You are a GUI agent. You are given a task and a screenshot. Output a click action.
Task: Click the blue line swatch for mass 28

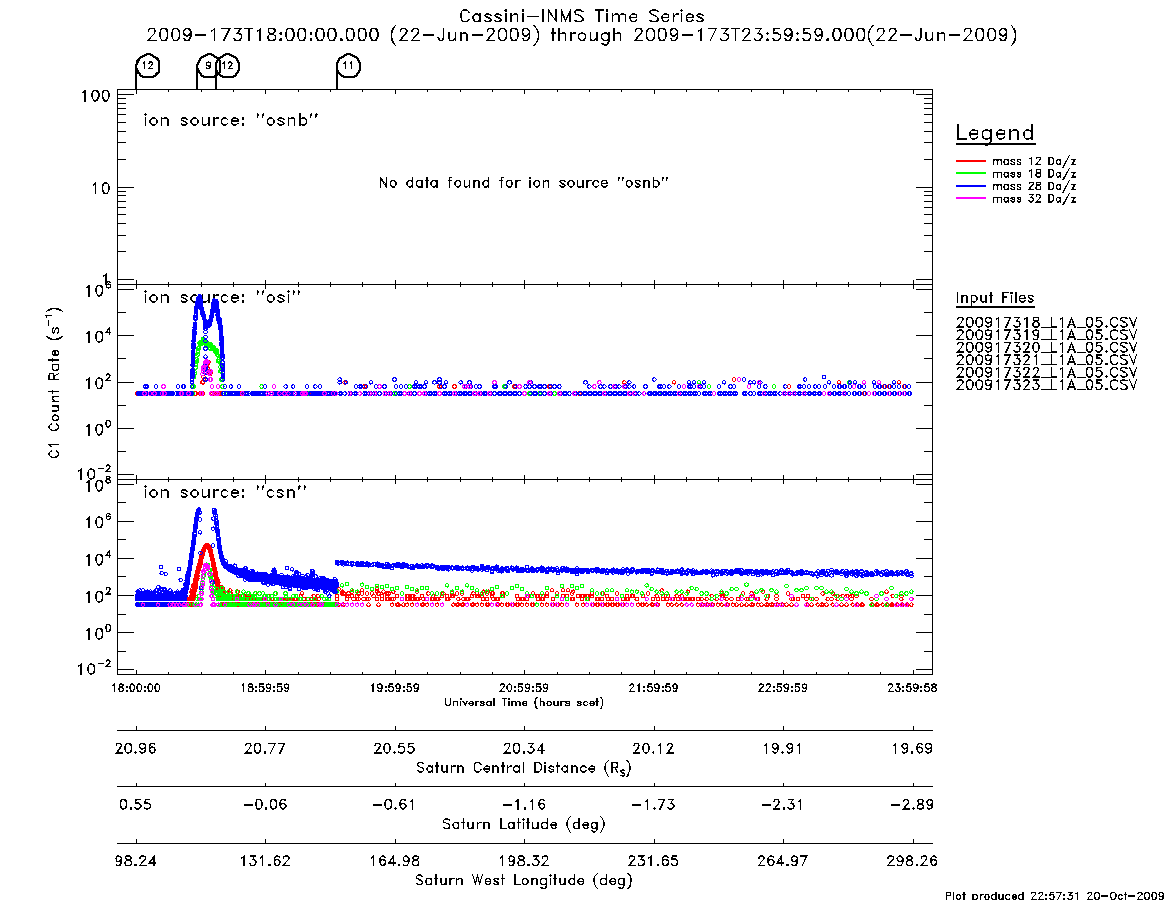pos(970,187)
